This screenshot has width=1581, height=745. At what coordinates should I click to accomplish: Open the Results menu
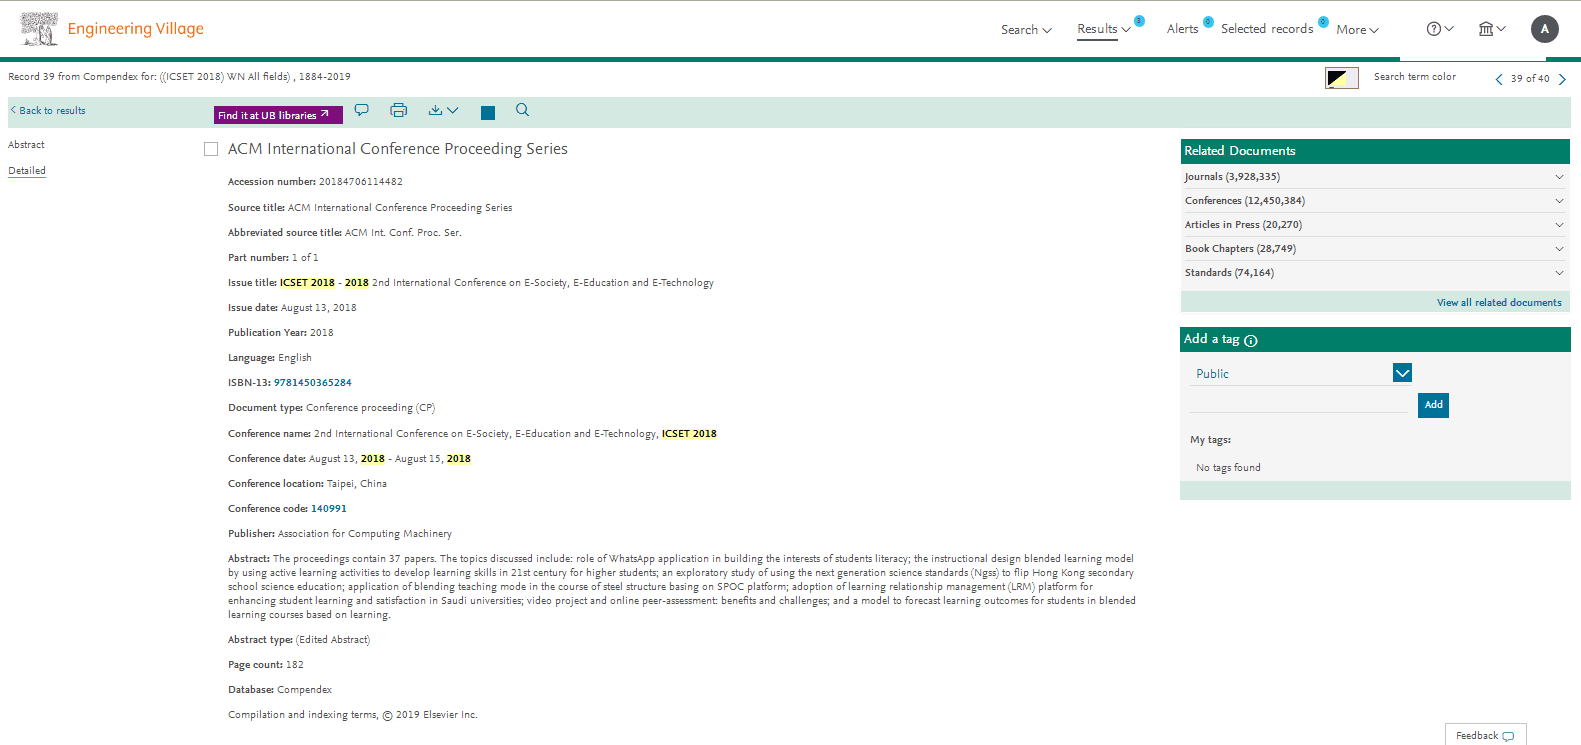(x=1104, y=29)
